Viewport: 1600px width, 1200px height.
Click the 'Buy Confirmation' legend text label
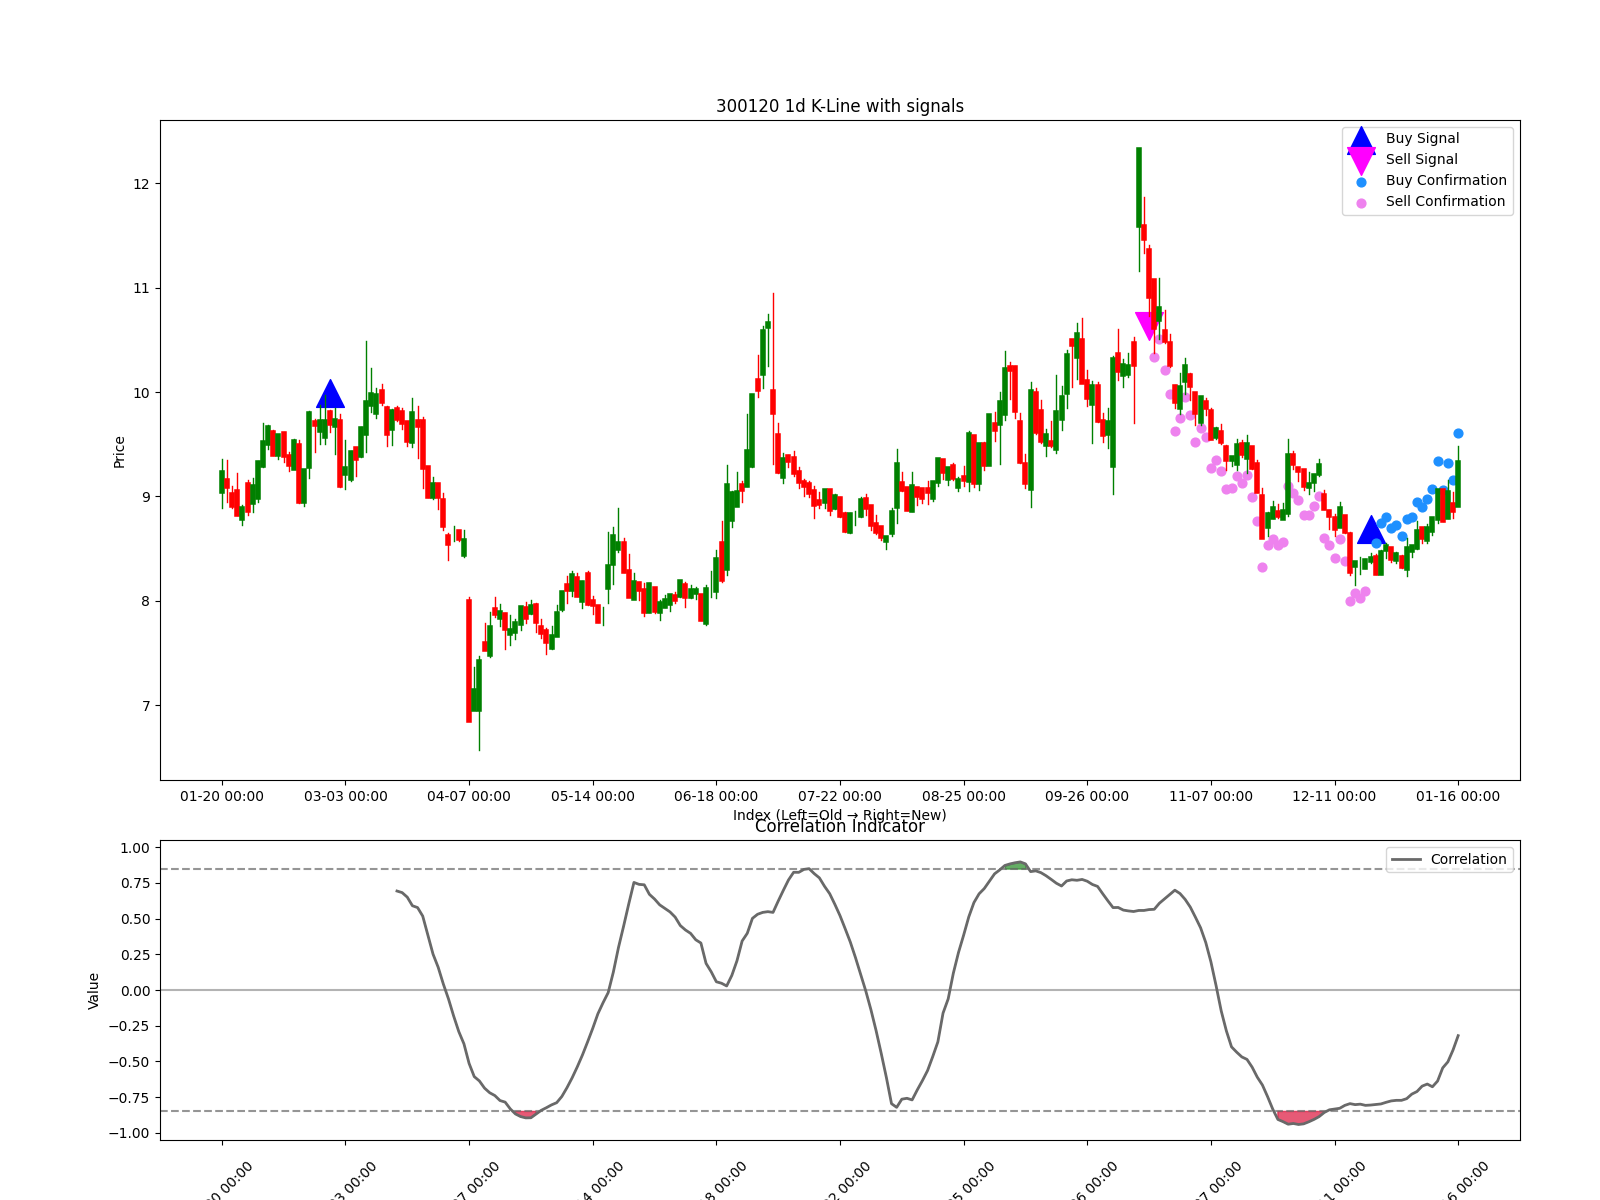pyautogui.click(x=1445, y=180)
